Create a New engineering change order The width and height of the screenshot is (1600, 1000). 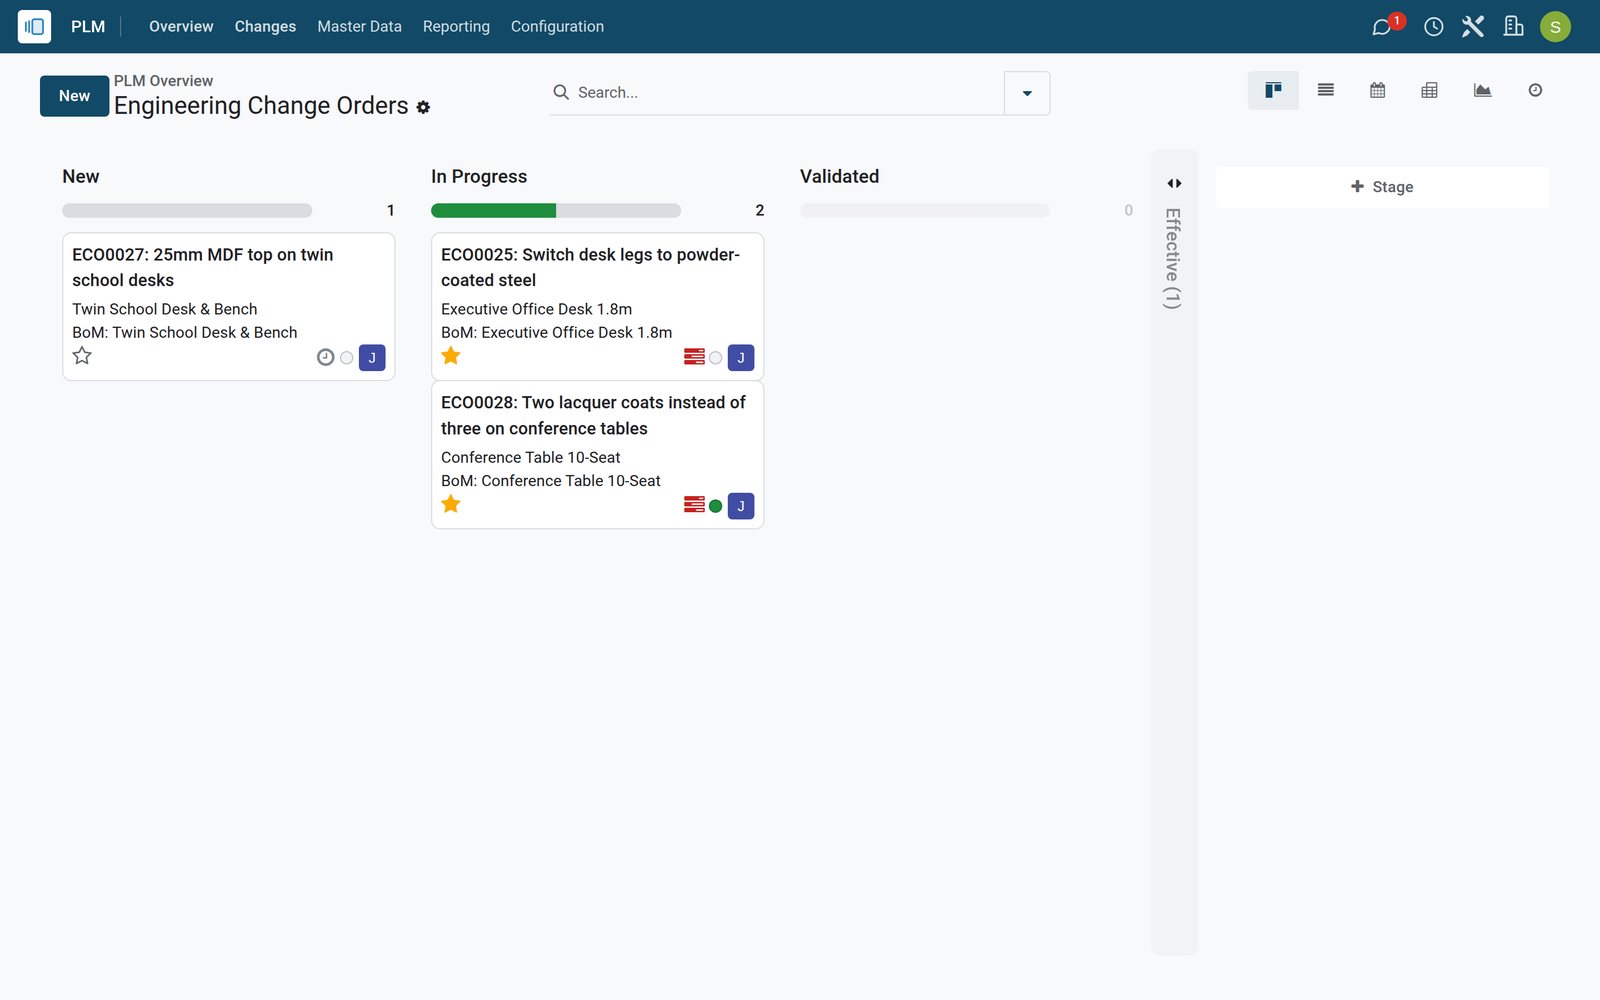pyautogui.click(x=74, y=96)
